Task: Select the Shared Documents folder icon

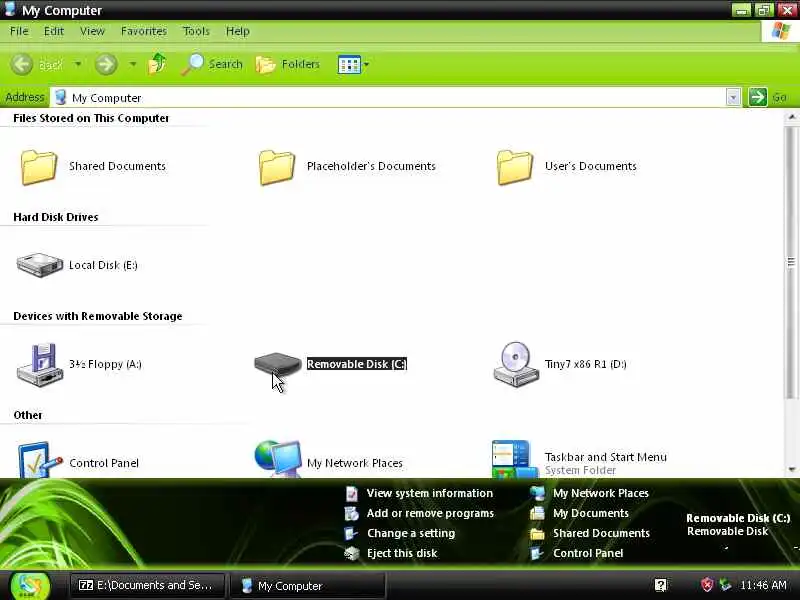Action: [38, 167]
